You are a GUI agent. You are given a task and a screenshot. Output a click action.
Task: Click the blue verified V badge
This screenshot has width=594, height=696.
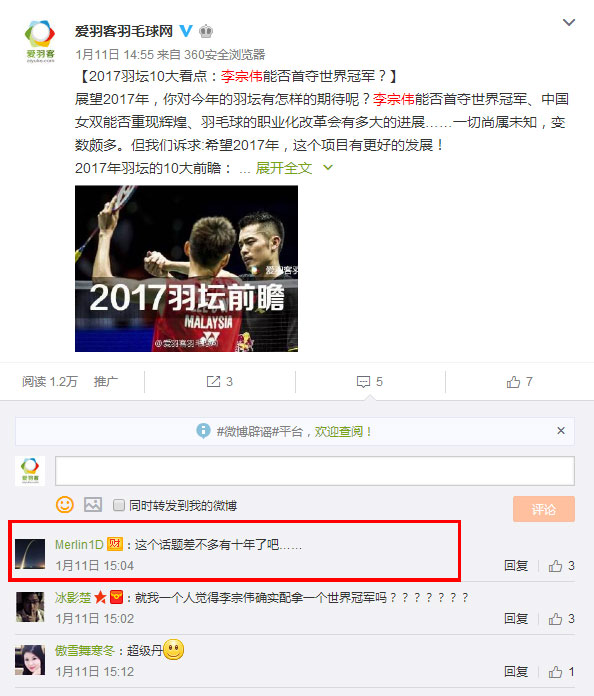[x=186, y=31]
